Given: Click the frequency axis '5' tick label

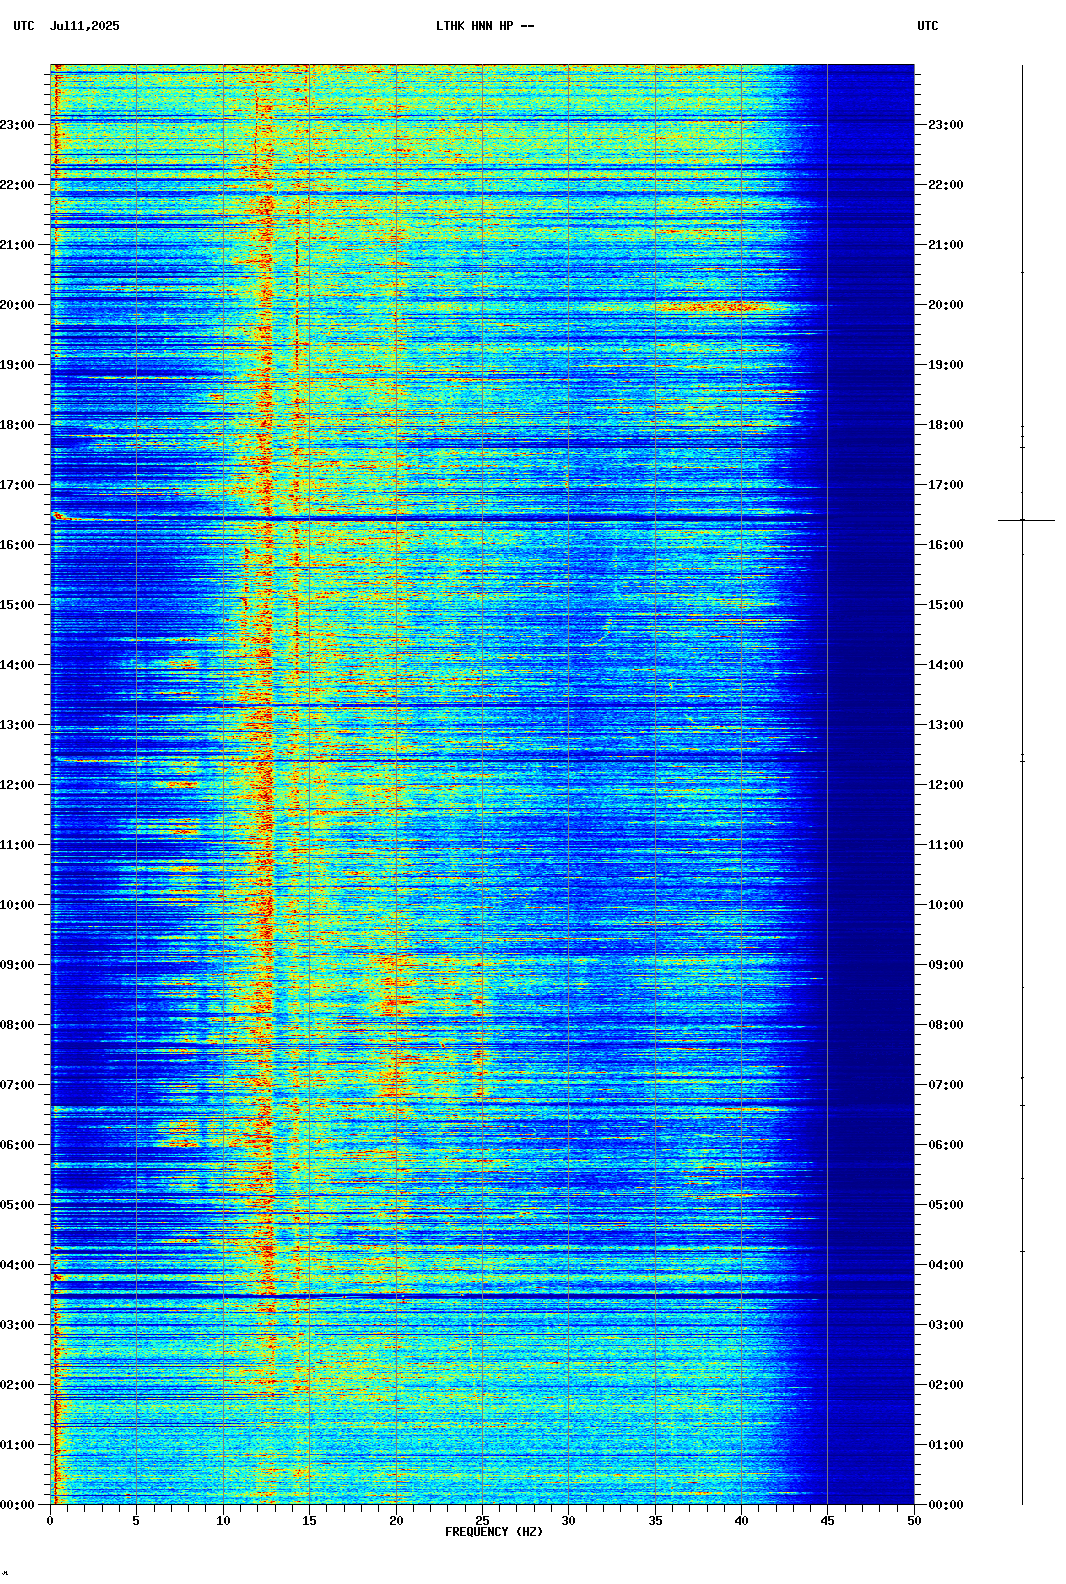Looking at the screenshot, I should pyautogui.click(x=136, y=1521).
